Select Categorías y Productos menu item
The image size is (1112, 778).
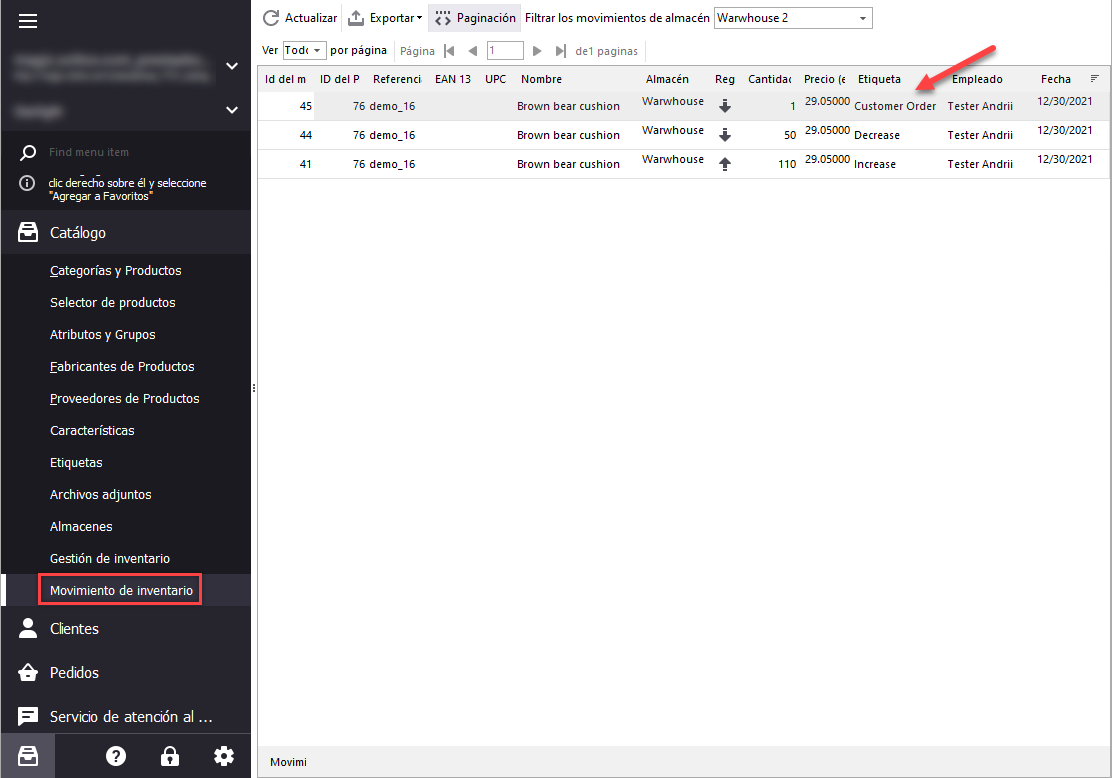(116, 270)
